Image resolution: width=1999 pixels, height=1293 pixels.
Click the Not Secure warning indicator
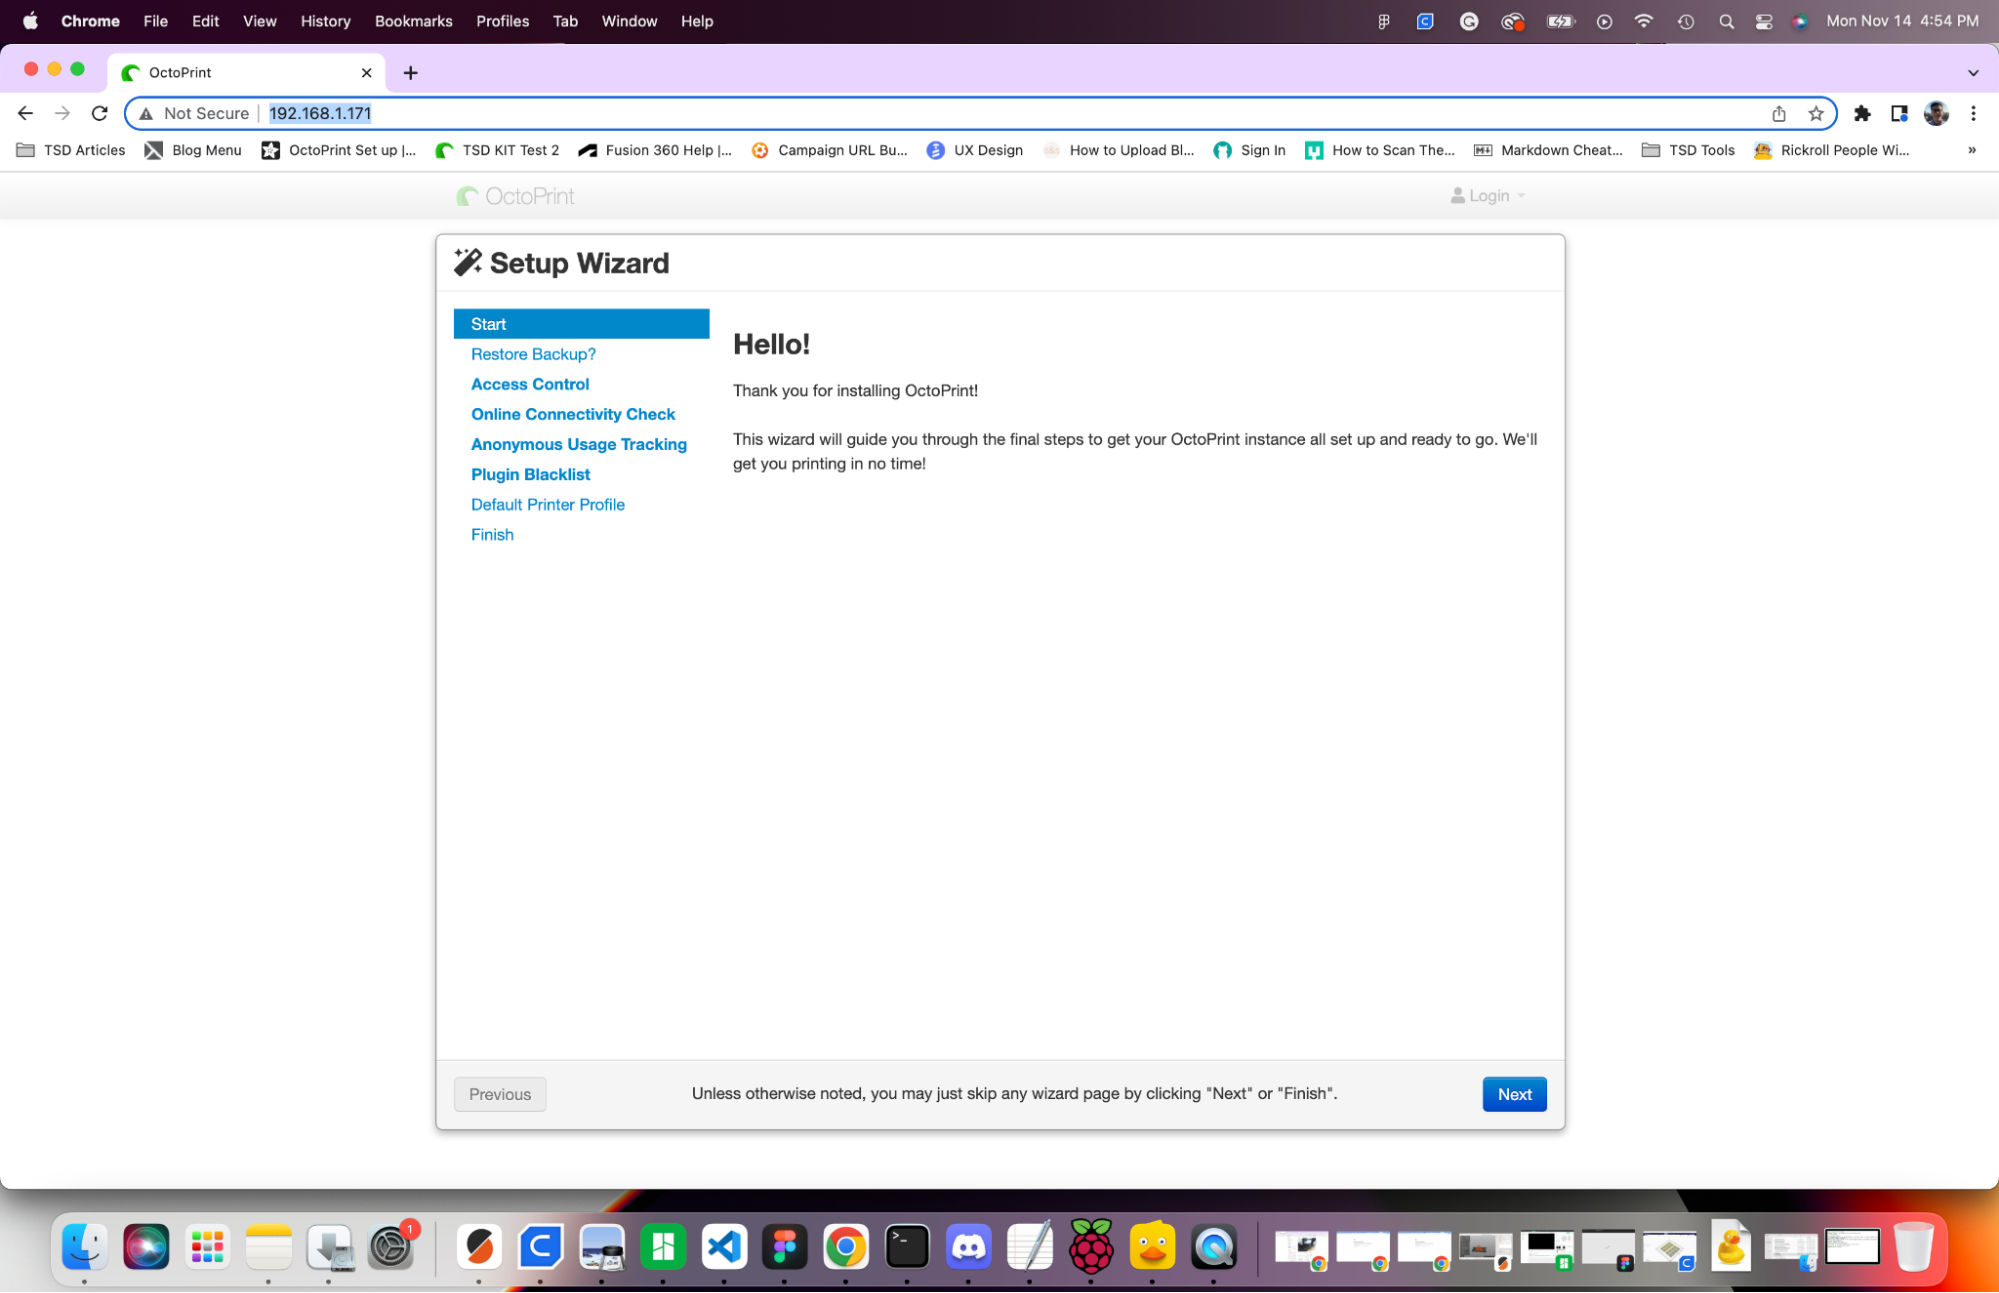coord(194,113)
